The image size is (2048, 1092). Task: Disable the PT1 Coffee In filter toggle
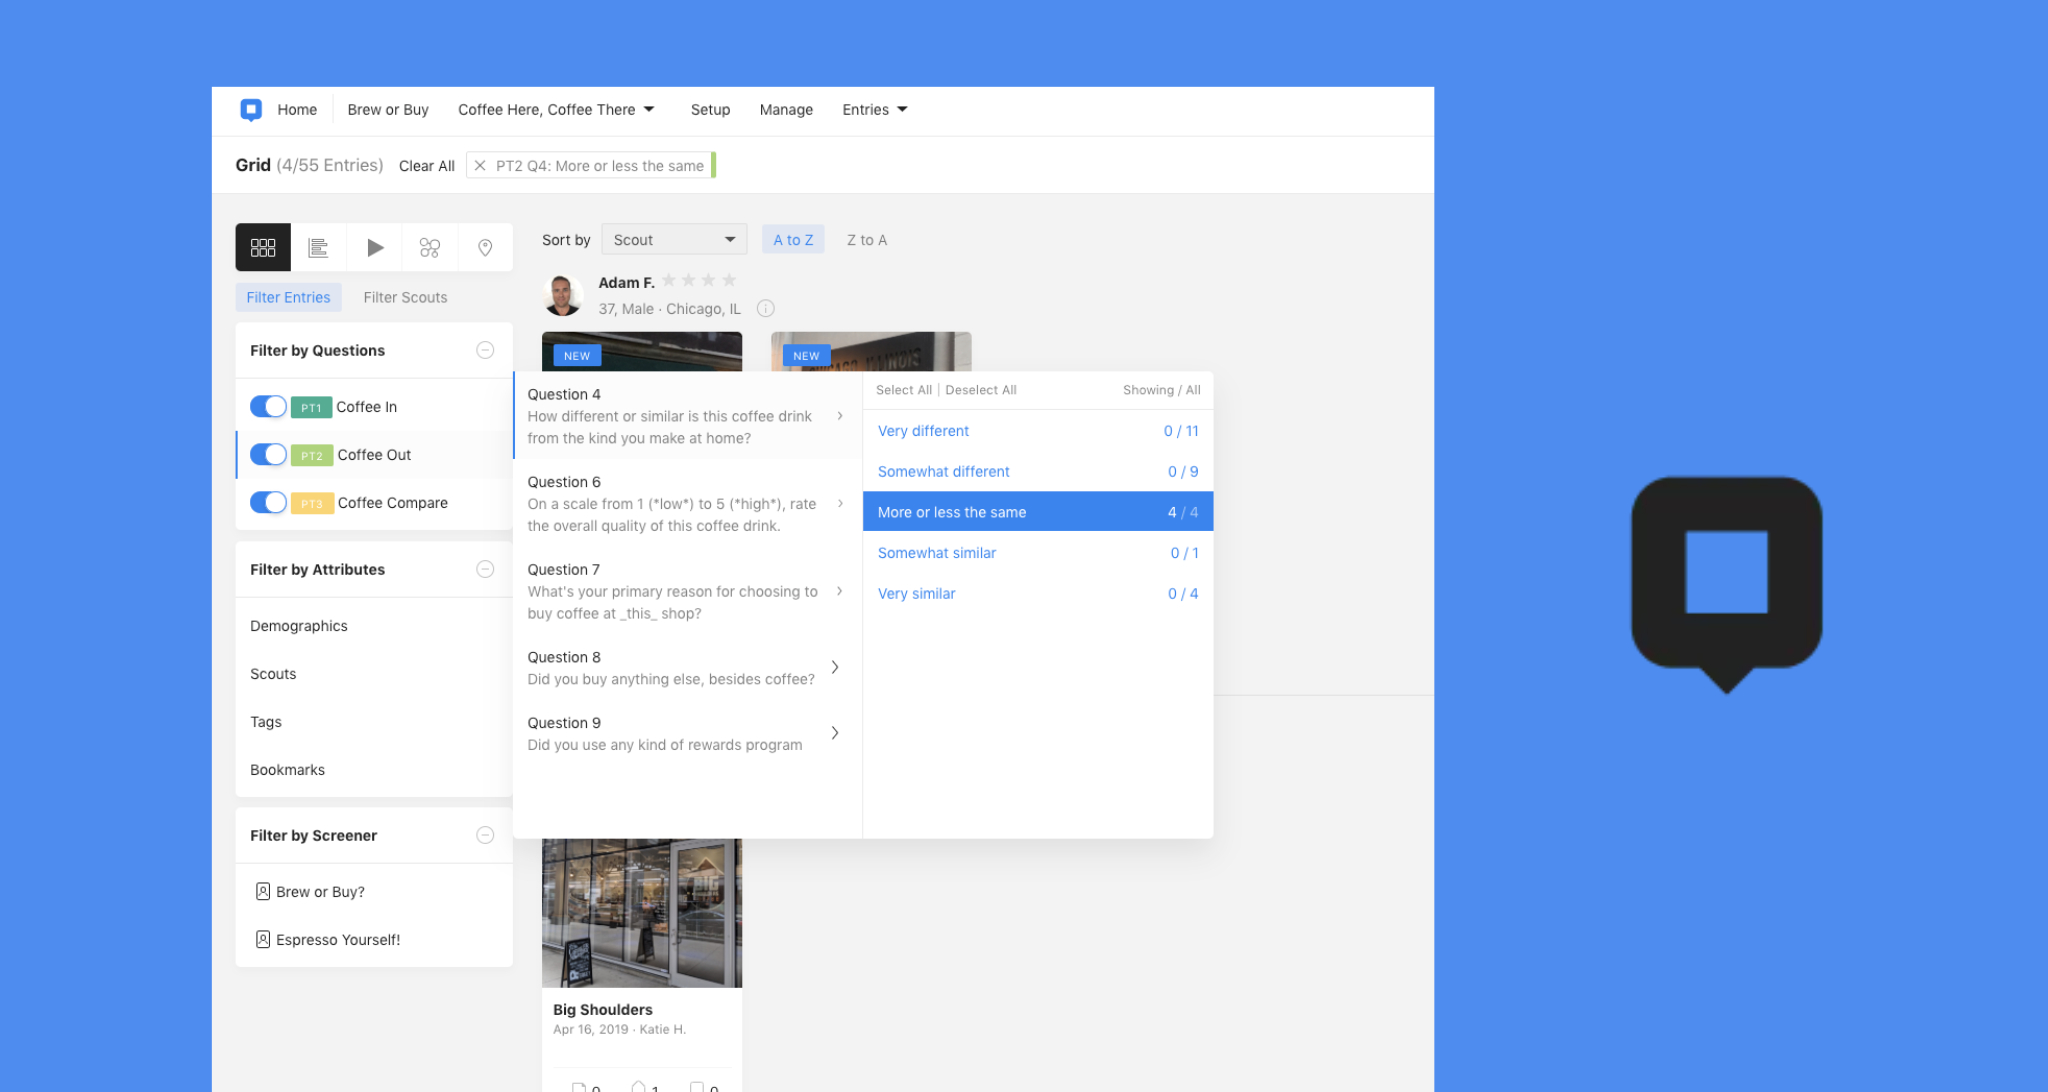point(268,406)
